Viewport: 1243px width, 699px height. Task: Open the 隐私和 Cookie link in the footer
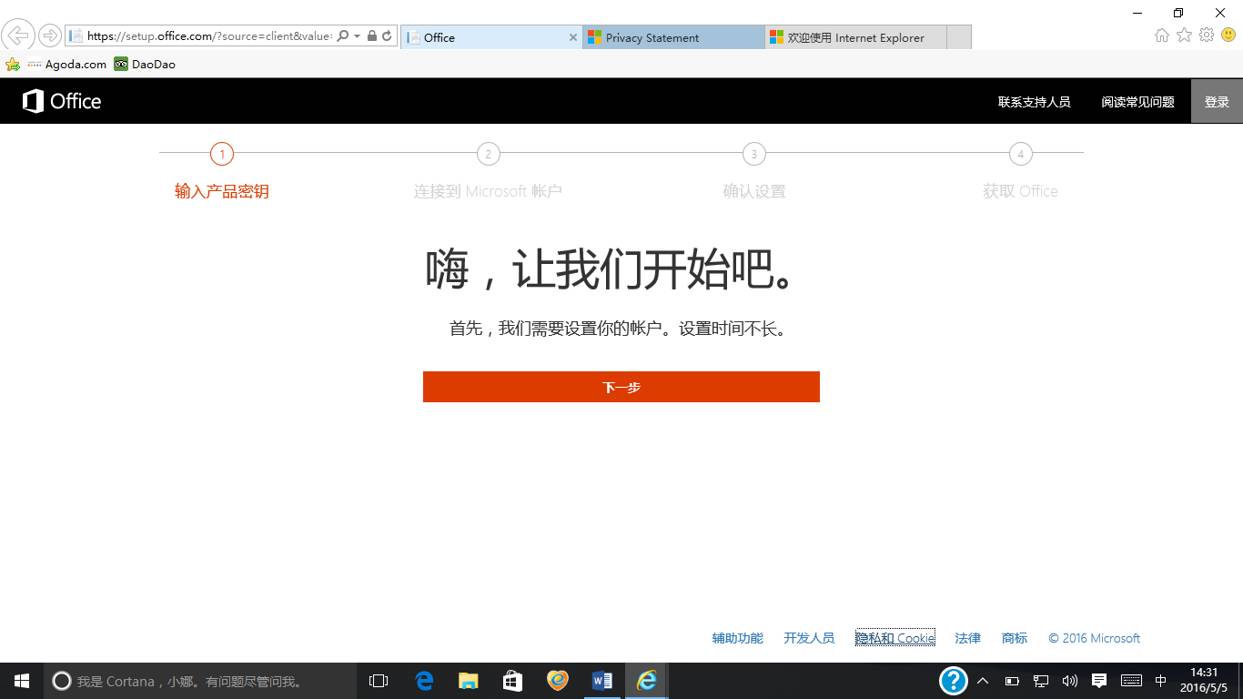[x=894, y=638]
